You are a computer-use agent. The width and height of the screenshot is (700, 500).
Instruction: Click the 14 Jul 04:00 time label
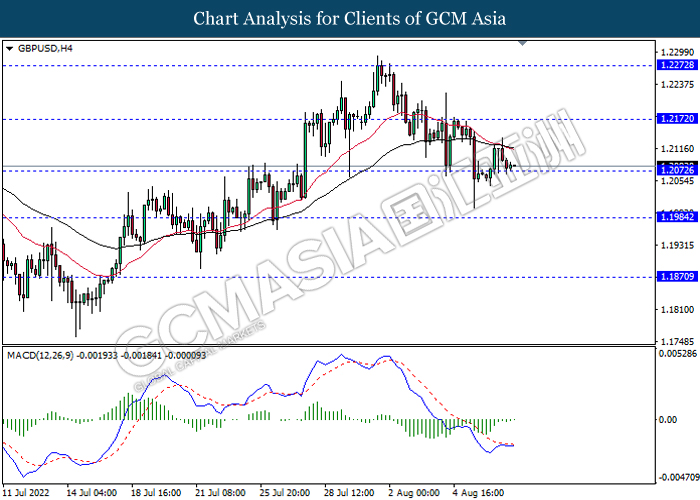coord(92,493)
